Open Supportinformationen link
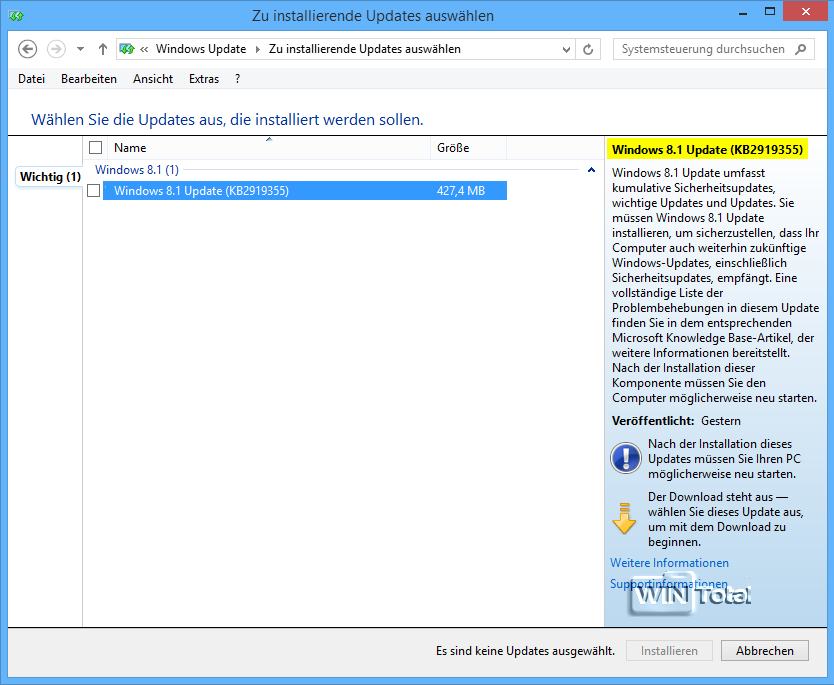Screen dimensions: 834x685 (x=669, y=583)
